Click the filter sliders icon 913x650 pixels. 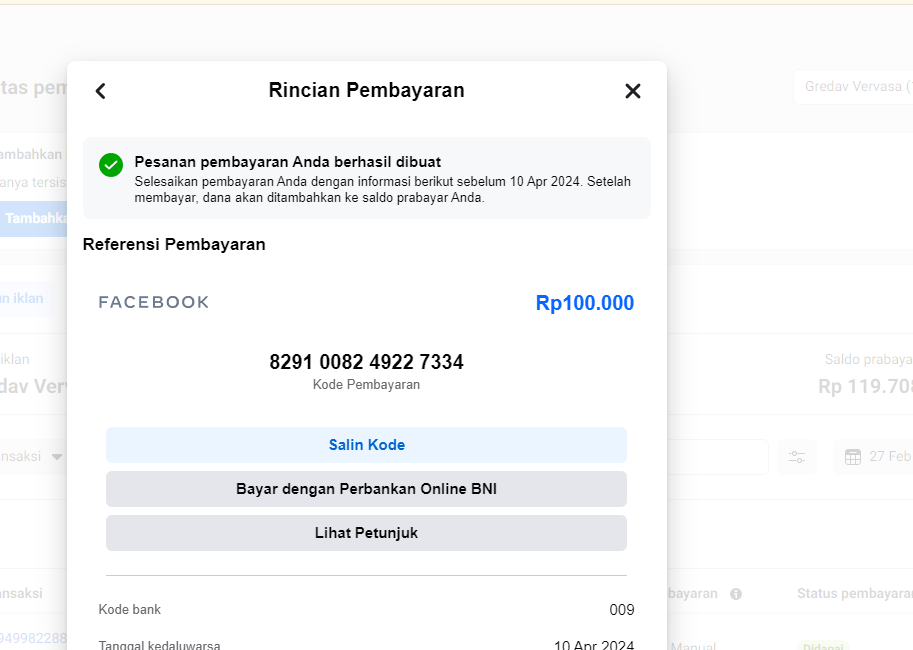[797, 457]
